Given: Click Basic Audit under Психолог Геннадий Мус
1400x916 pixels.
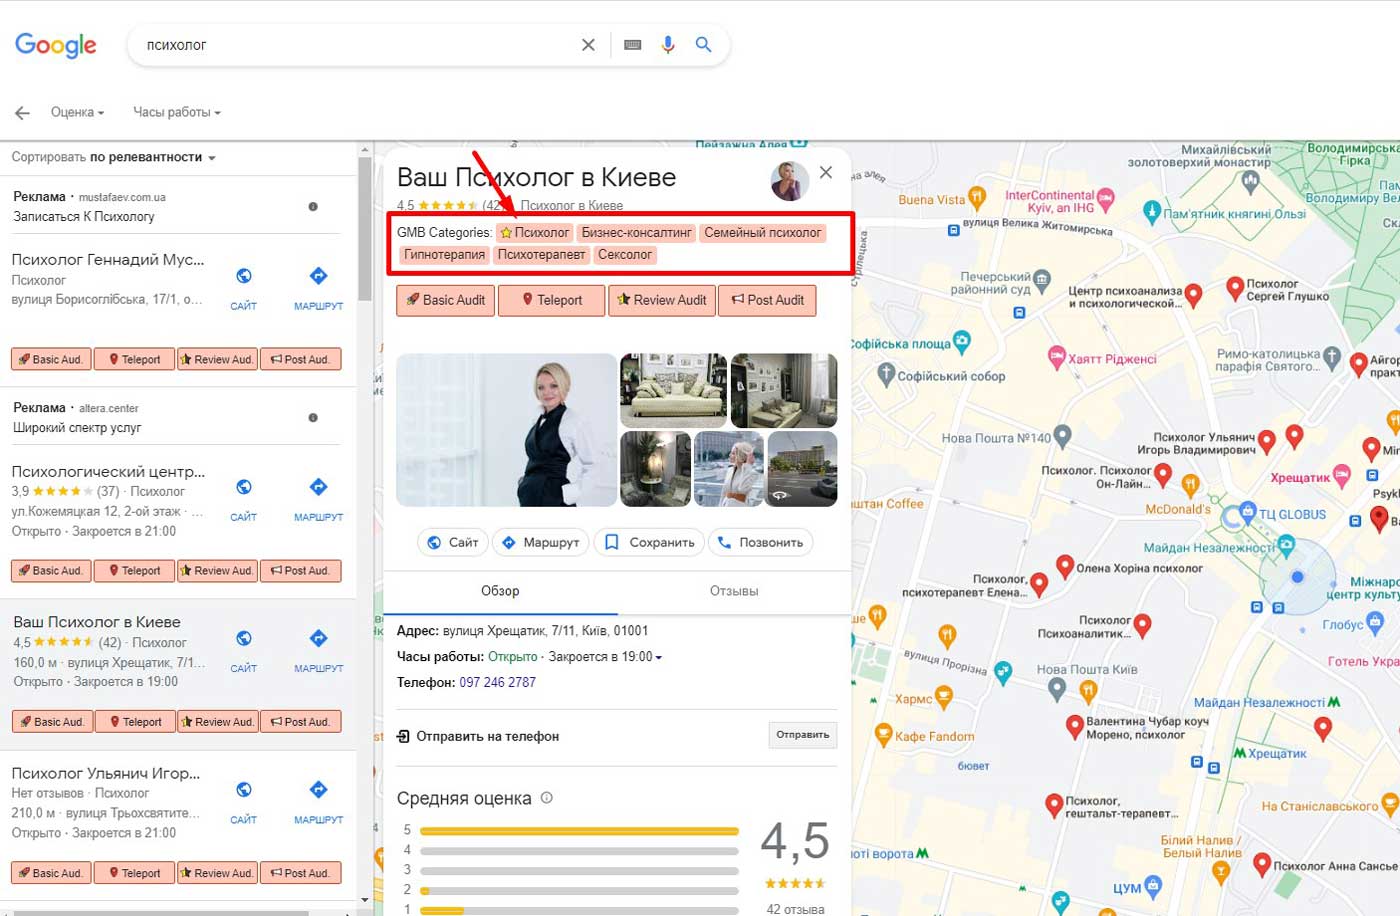Looking at the screenshot, I should pyautogui.click(x=51, y=359).
